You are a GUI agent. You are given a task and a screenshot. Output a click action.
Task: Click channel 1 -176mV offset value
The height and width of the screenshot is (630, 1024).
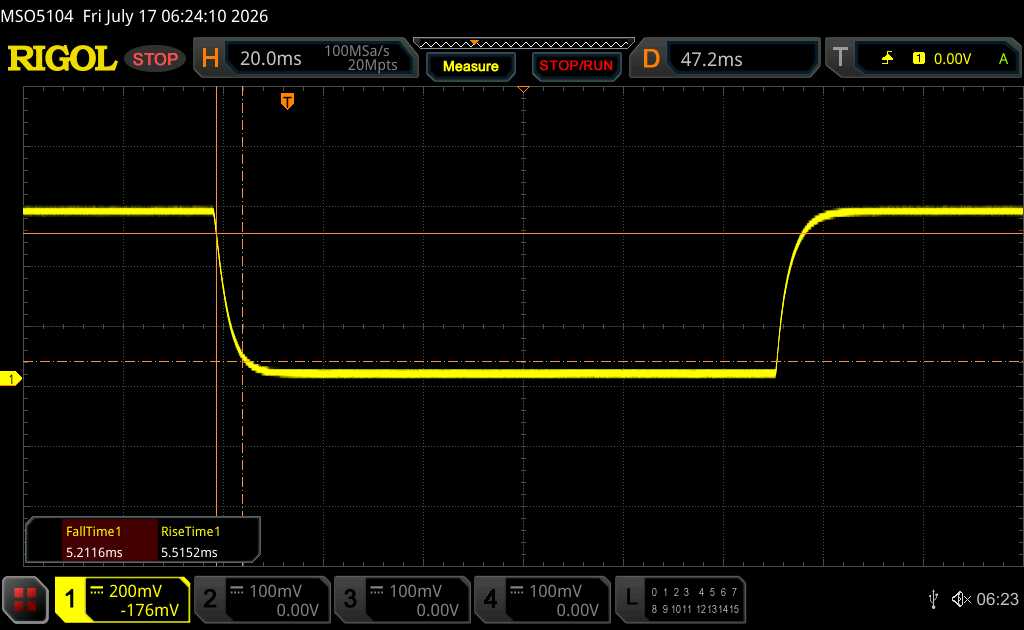pos(150,610)
